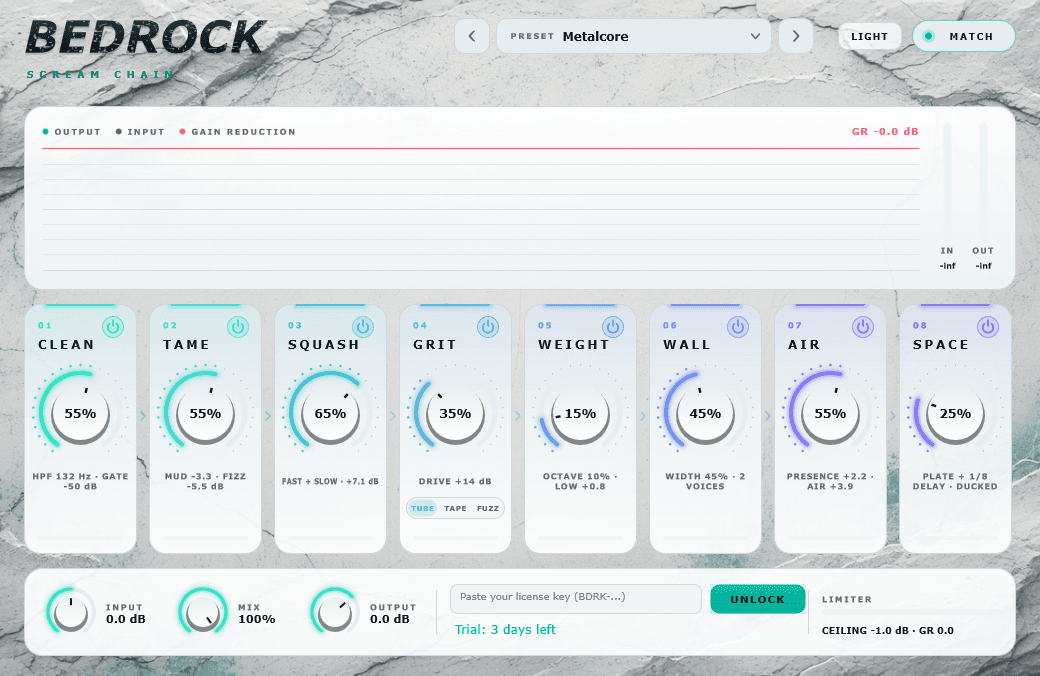Image resolution: width=1040 pixels, height=676 pixels.
Task: Switch to the LIGHT theme
Action: pyautogui.click(x=870, y=36)
